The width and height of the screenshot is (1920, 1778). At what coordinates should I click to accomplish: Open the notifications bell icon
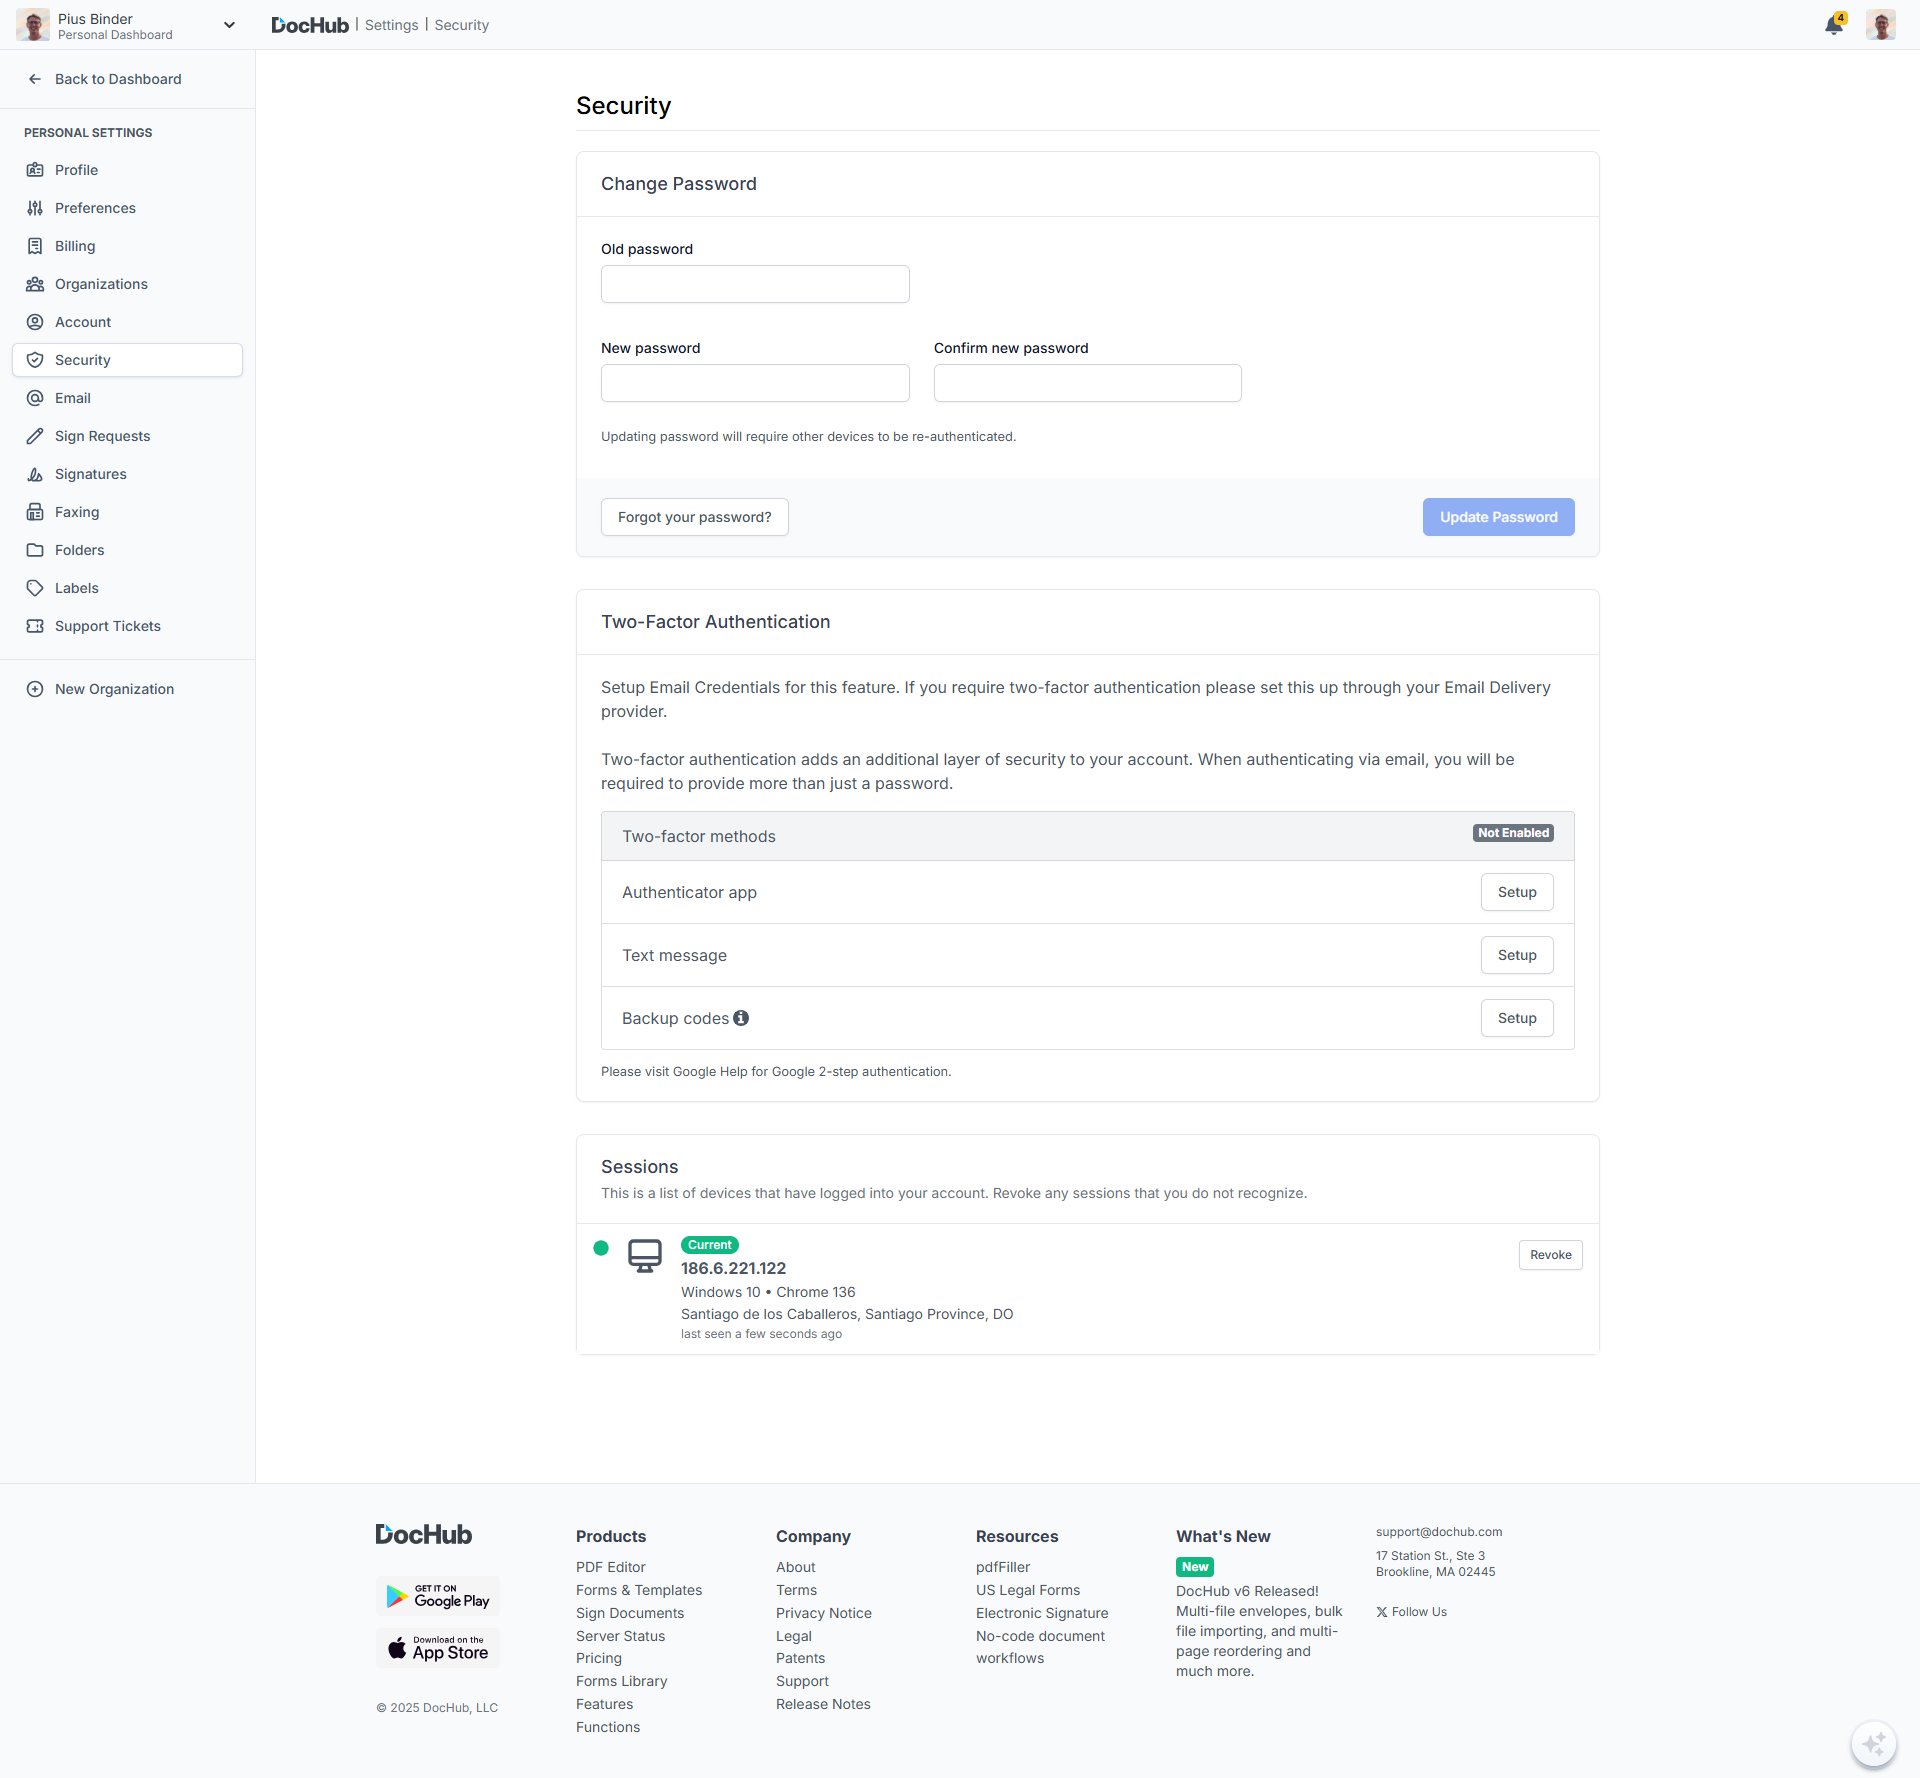tap(1833, 25)
